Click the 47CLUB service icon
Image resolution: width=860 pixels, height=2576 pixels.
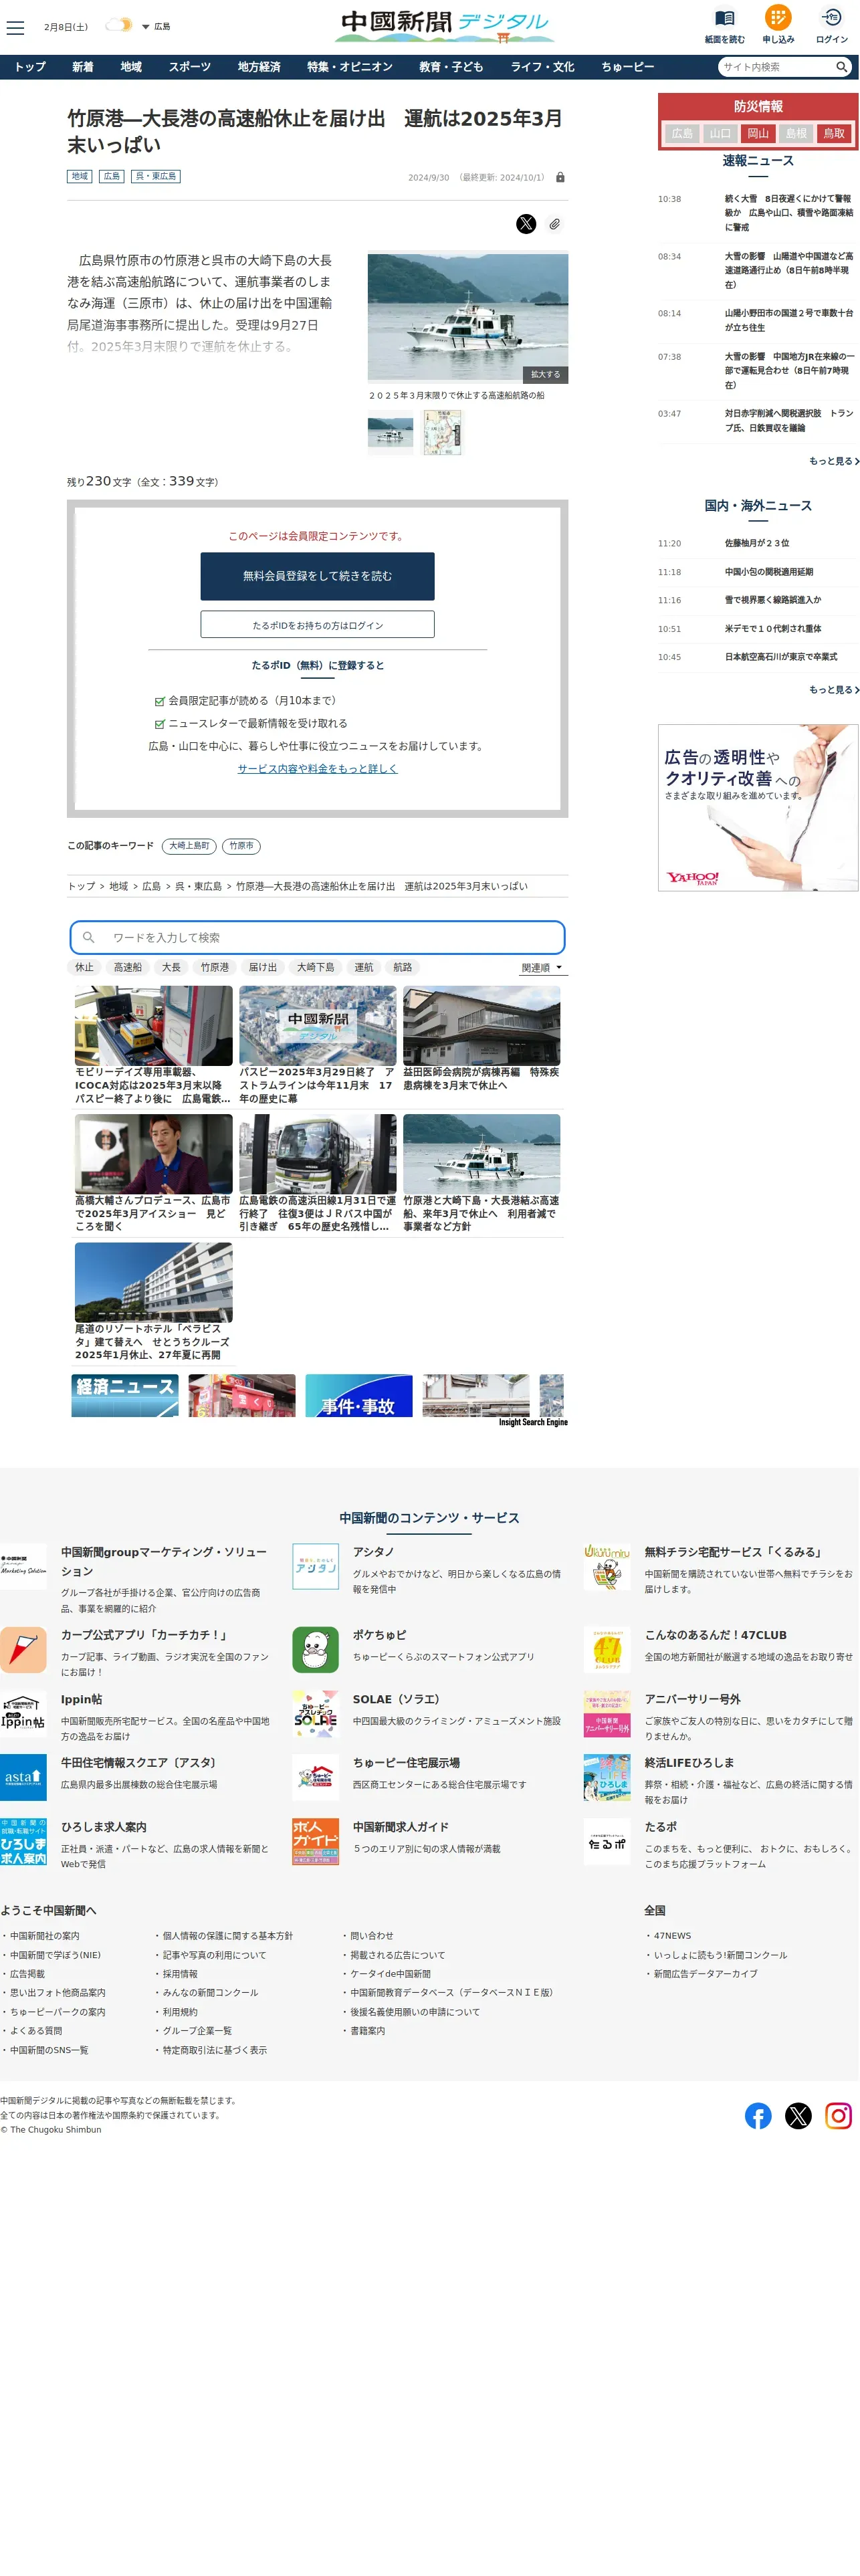pos(607,1649)
